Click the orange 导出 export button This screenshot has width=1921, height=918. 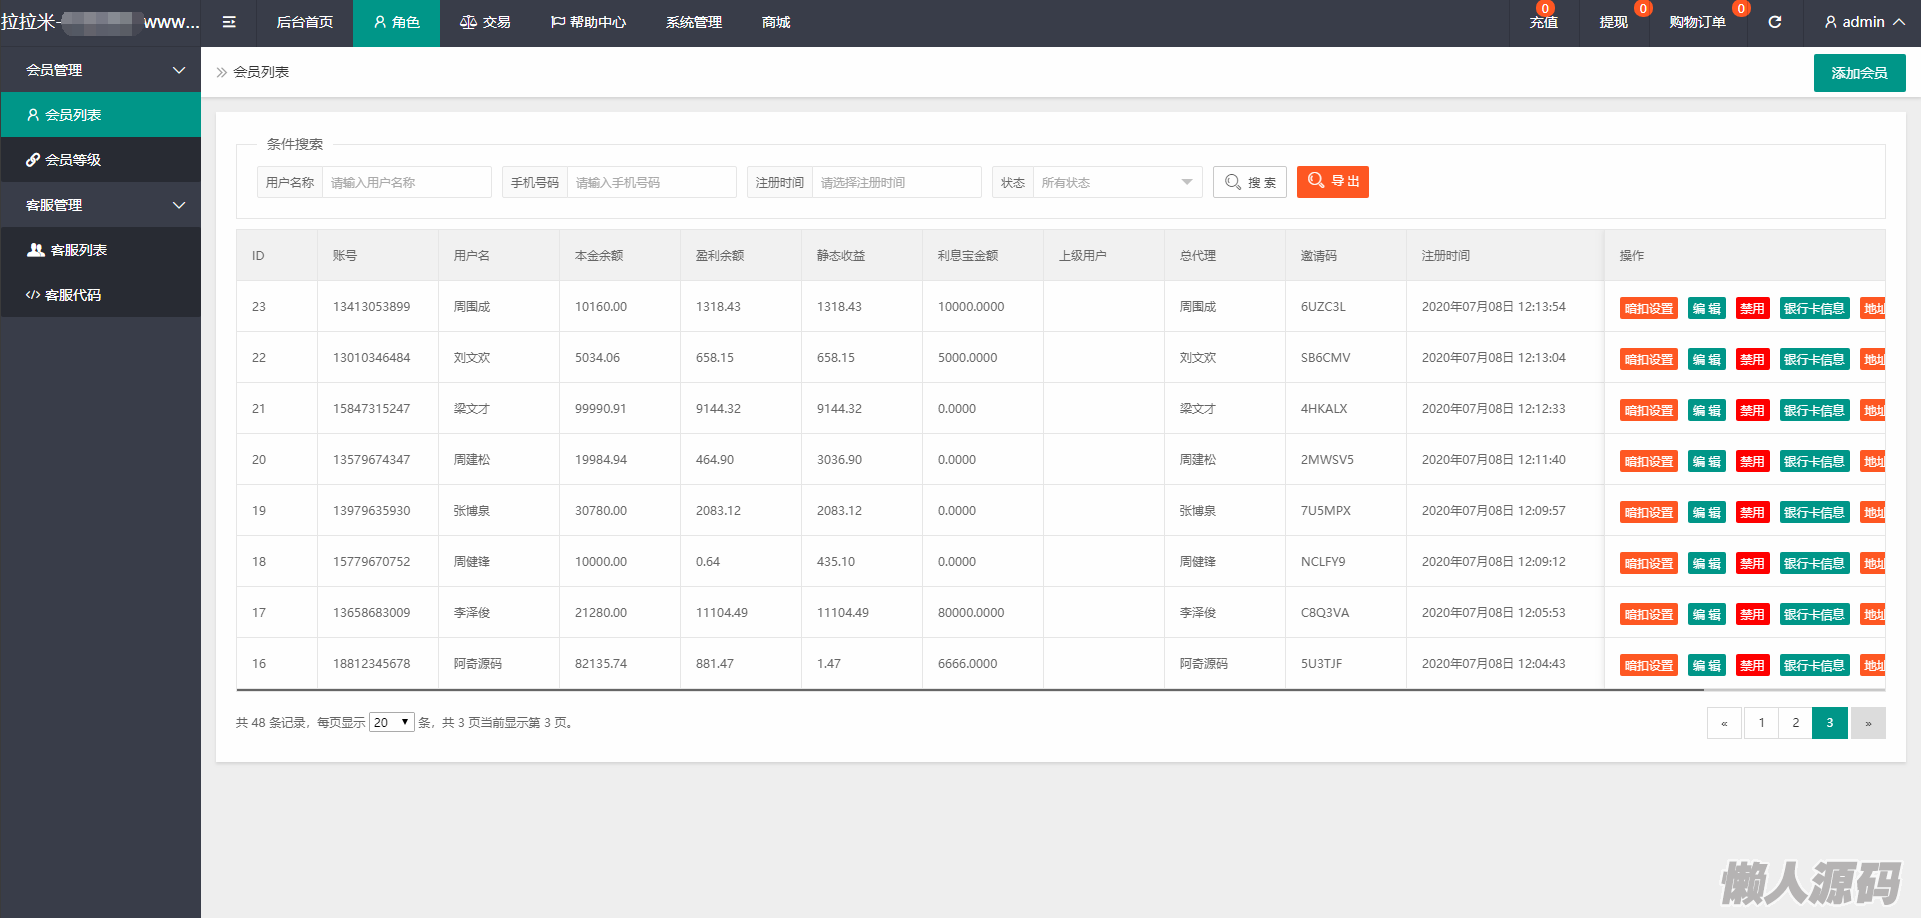1332,182
